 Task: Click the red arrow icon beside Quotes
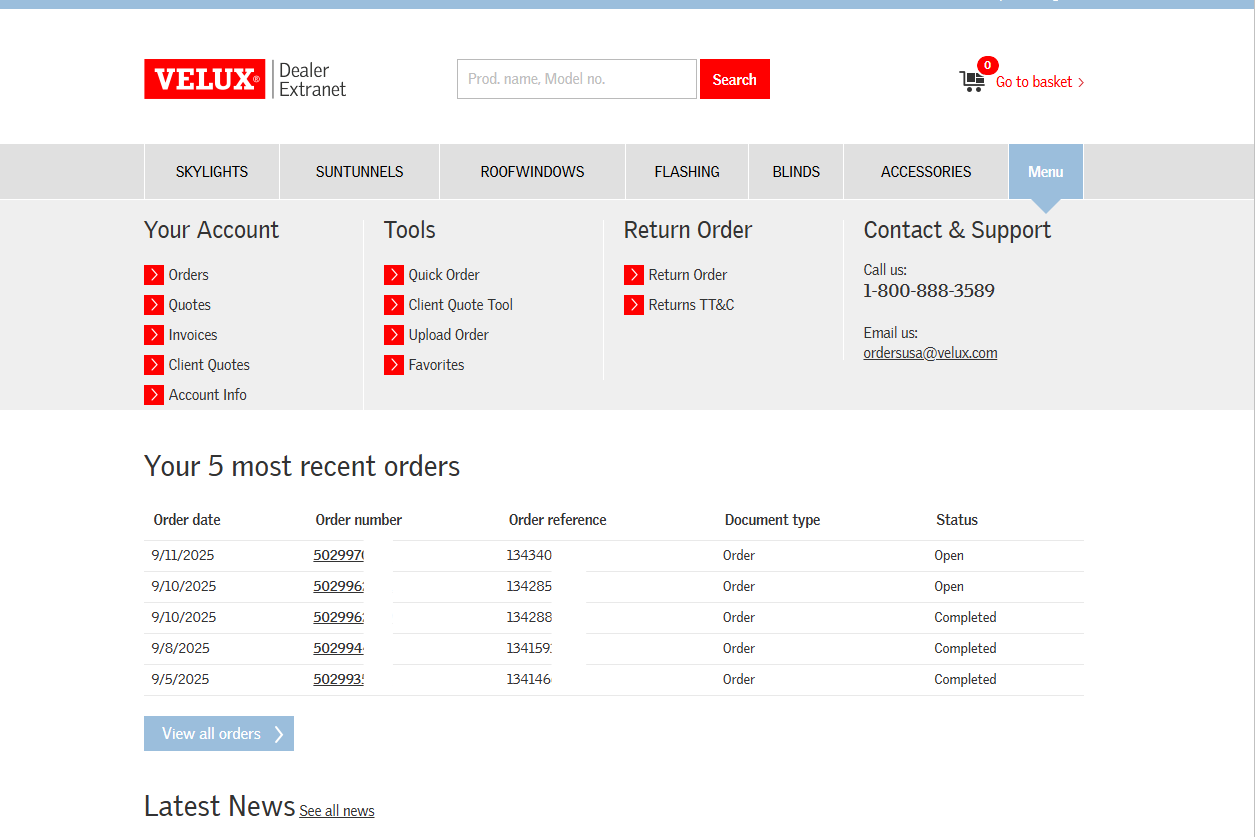(x=154, y=305)
